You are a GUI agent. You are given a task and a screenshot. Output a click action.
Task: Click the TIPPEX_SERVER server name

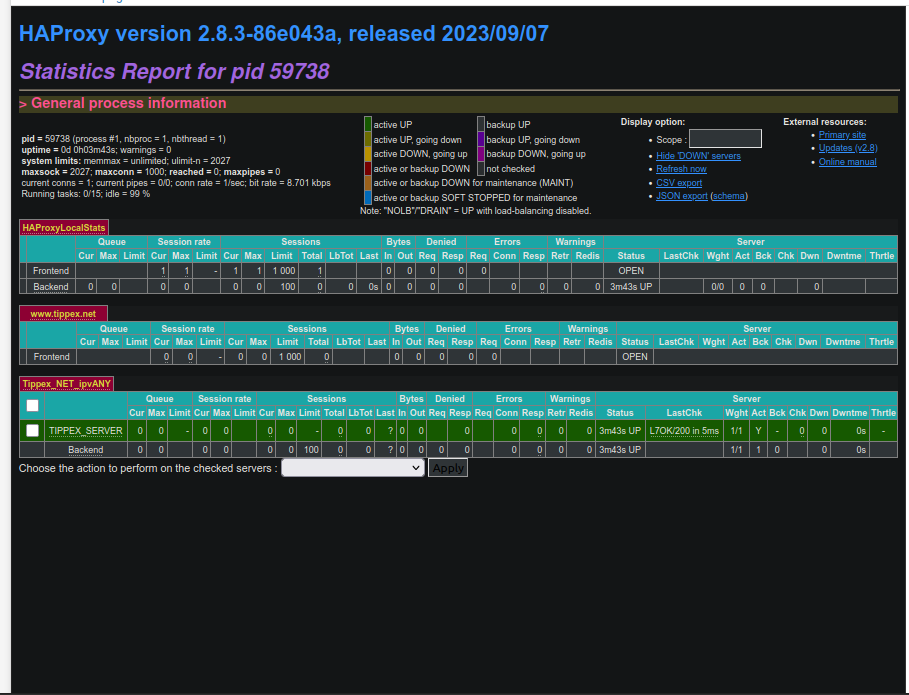tap(86, 431)
